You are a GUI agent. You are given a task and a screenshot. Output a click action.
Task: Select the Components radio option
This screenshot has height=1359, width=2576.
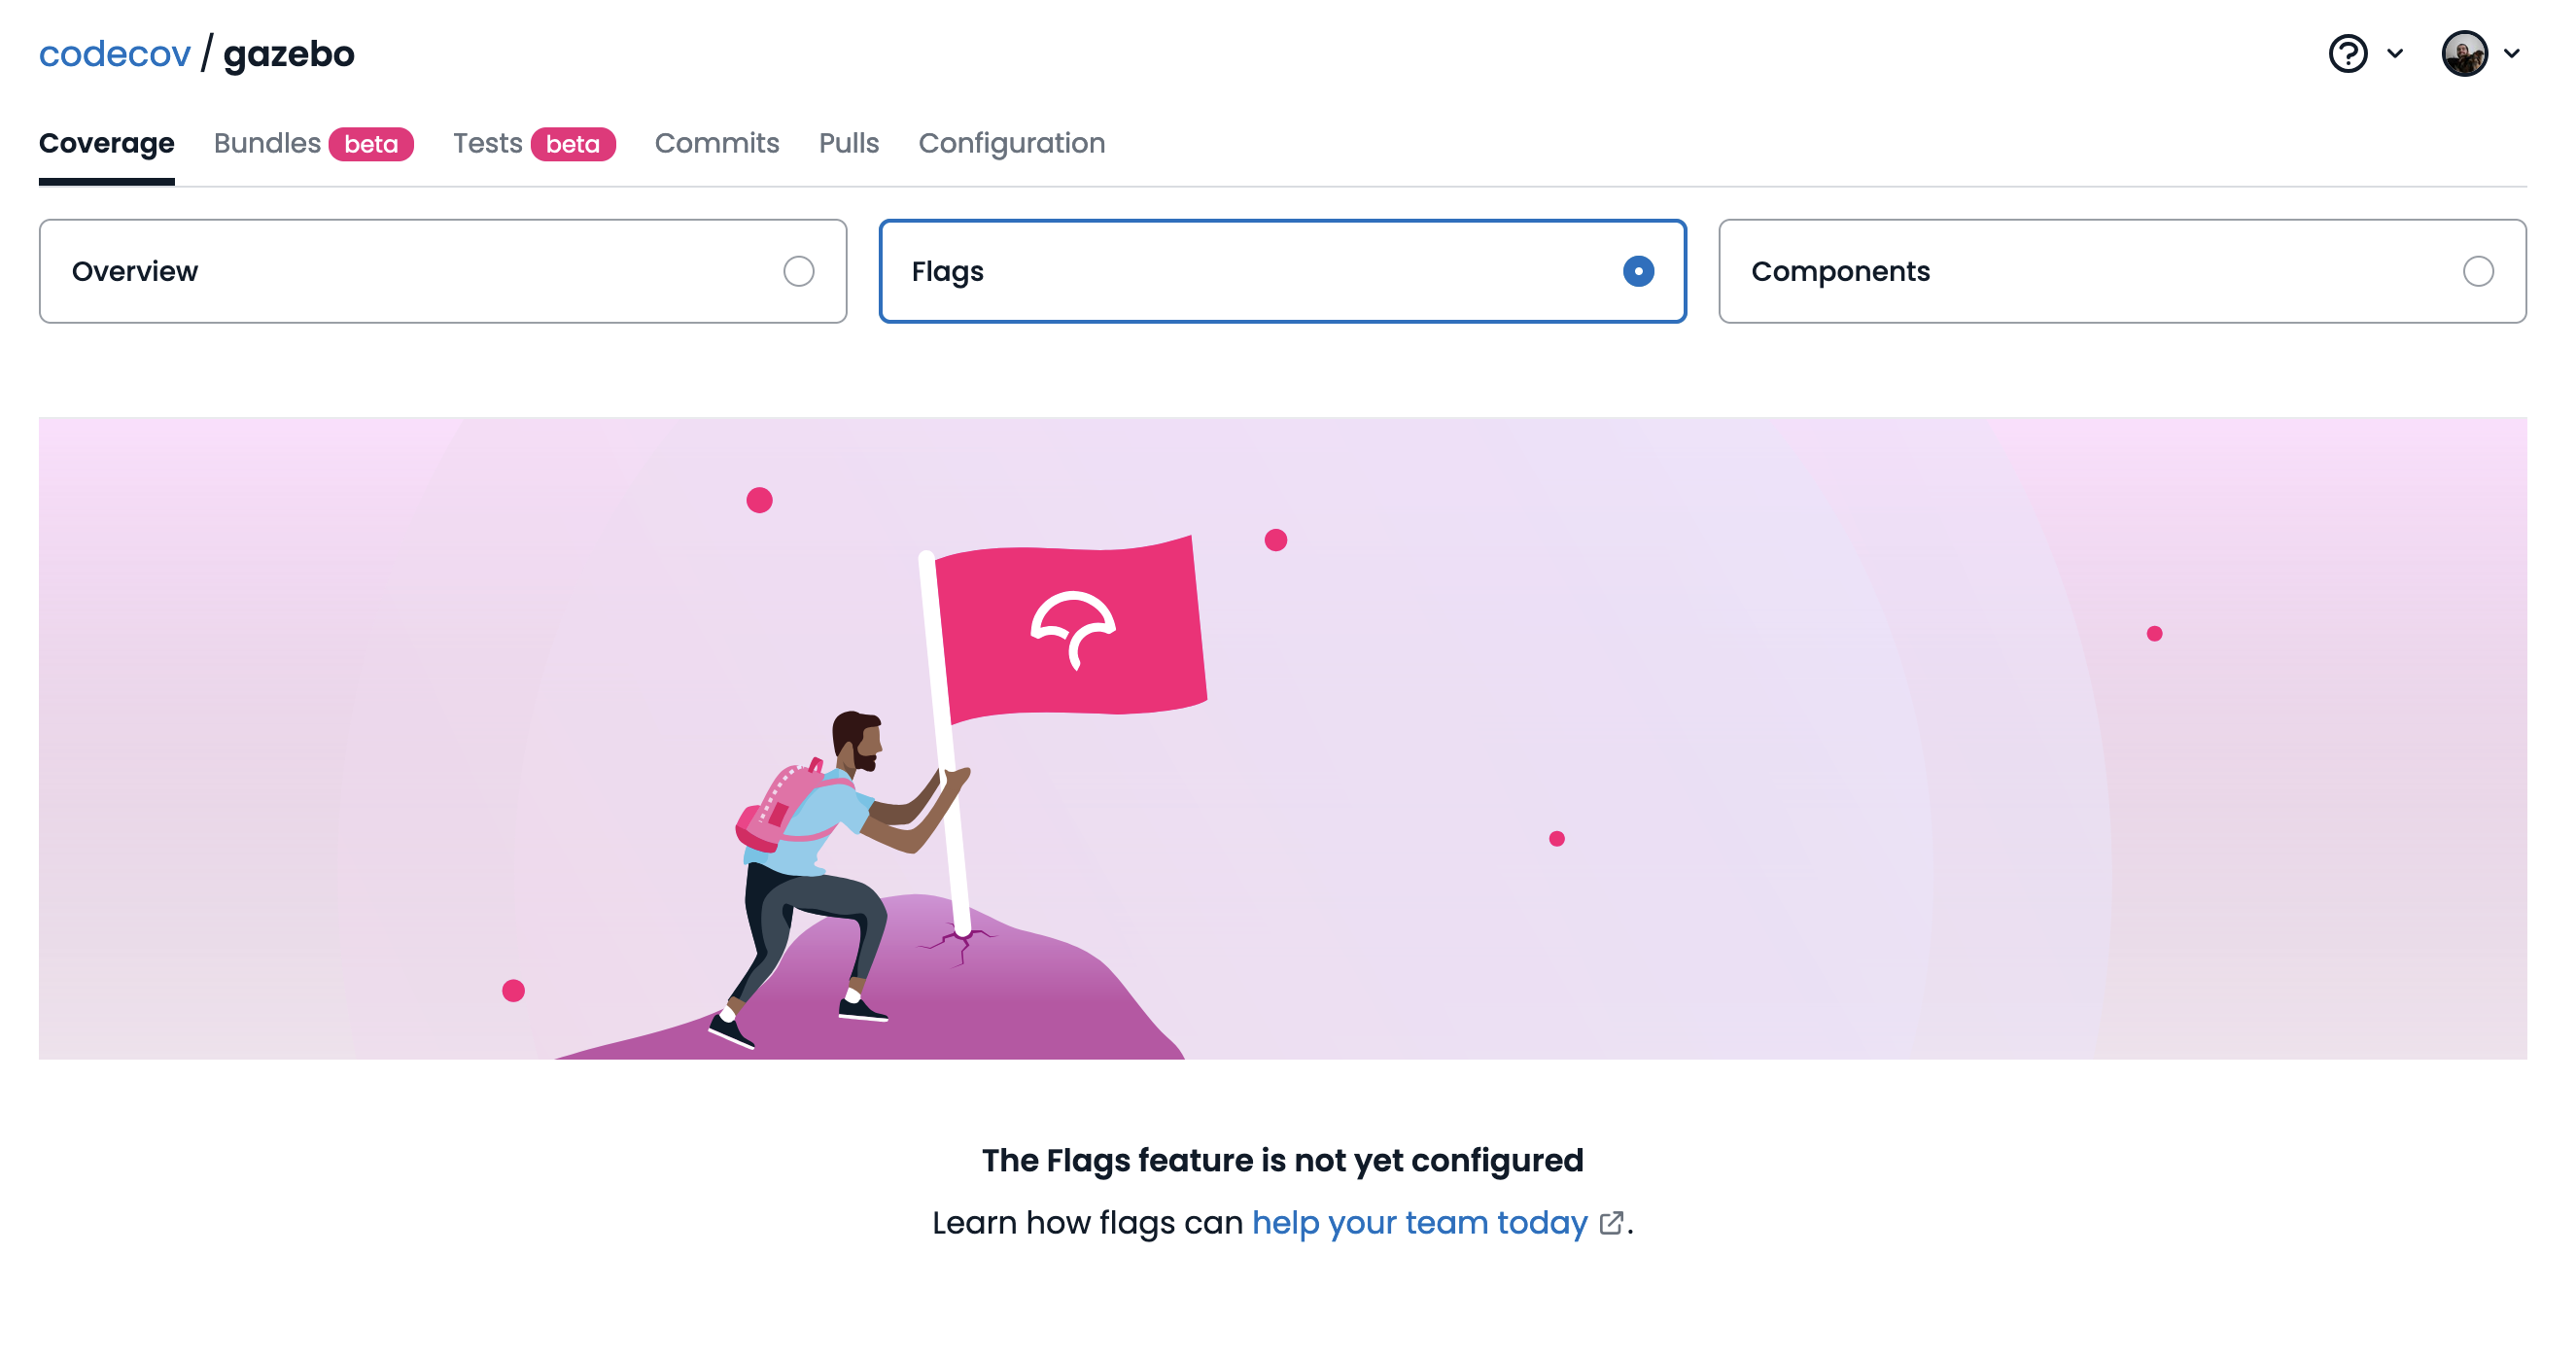(x=2122, y=271)
